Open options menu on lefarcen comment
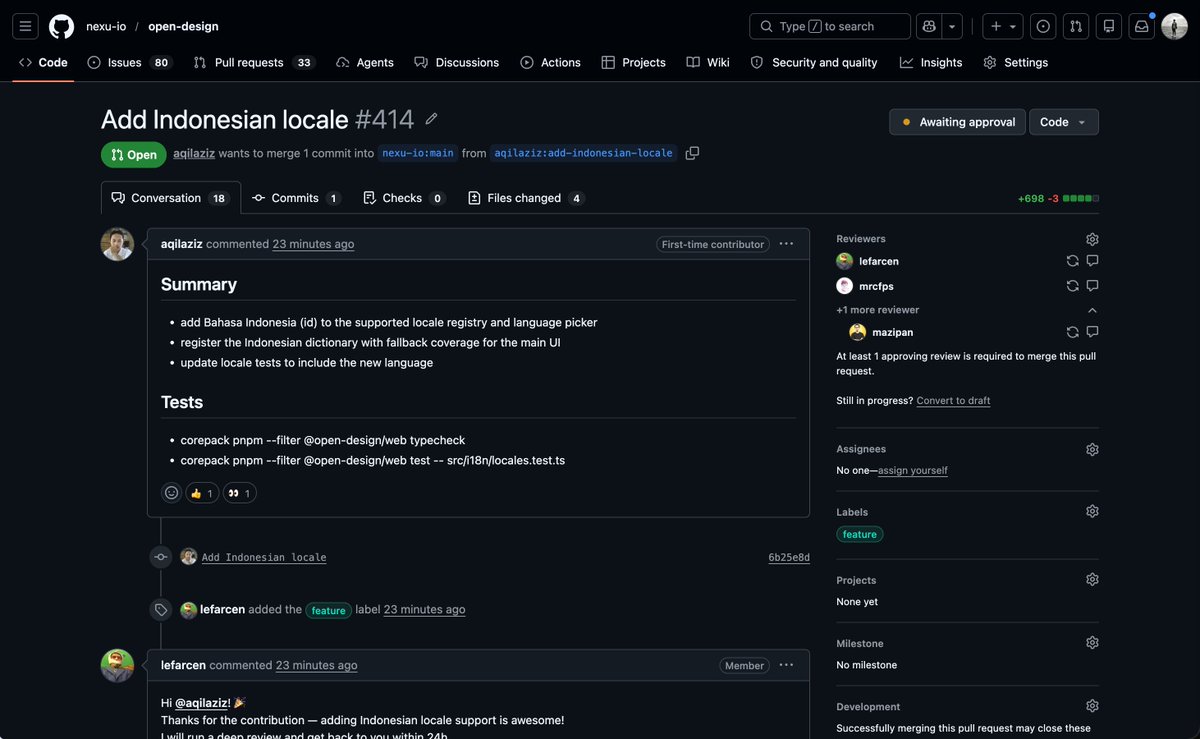The height and width of the screenshot is (739, 1200). click(x=786, y=665)
